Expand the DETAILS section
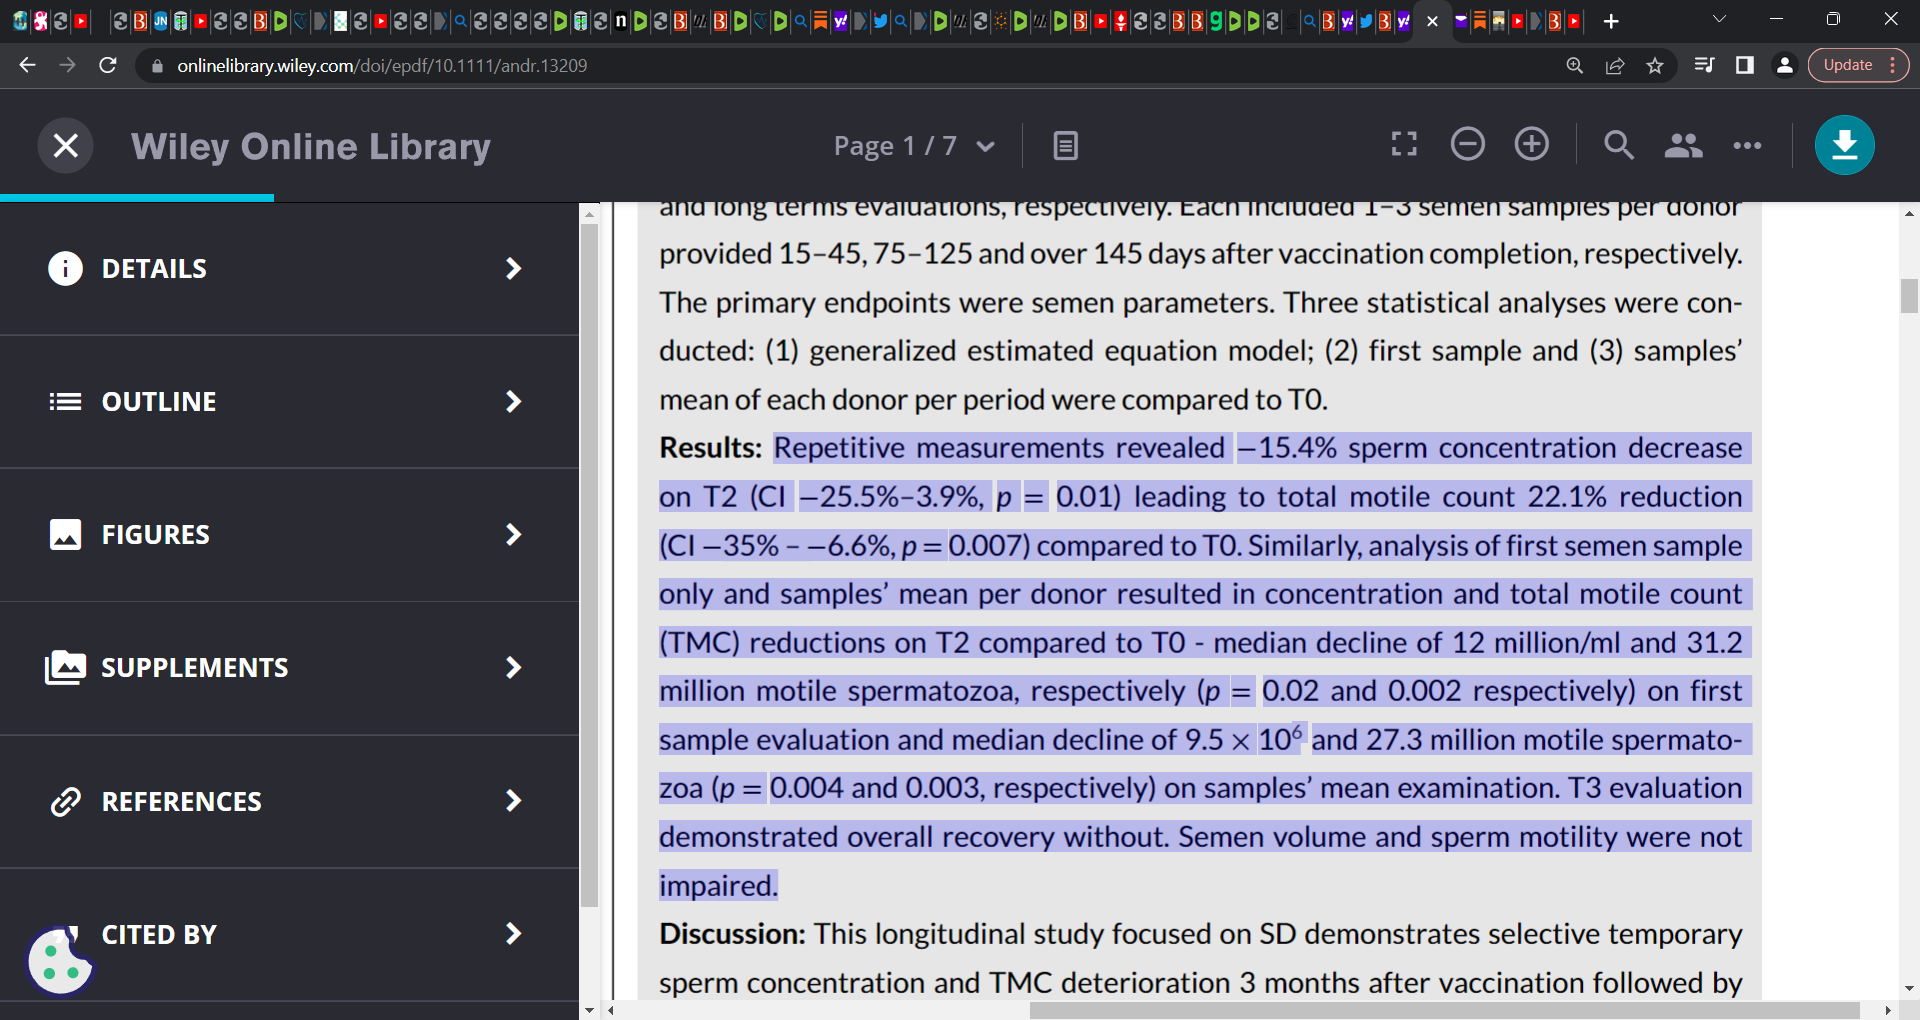 (x=289, y=268)
